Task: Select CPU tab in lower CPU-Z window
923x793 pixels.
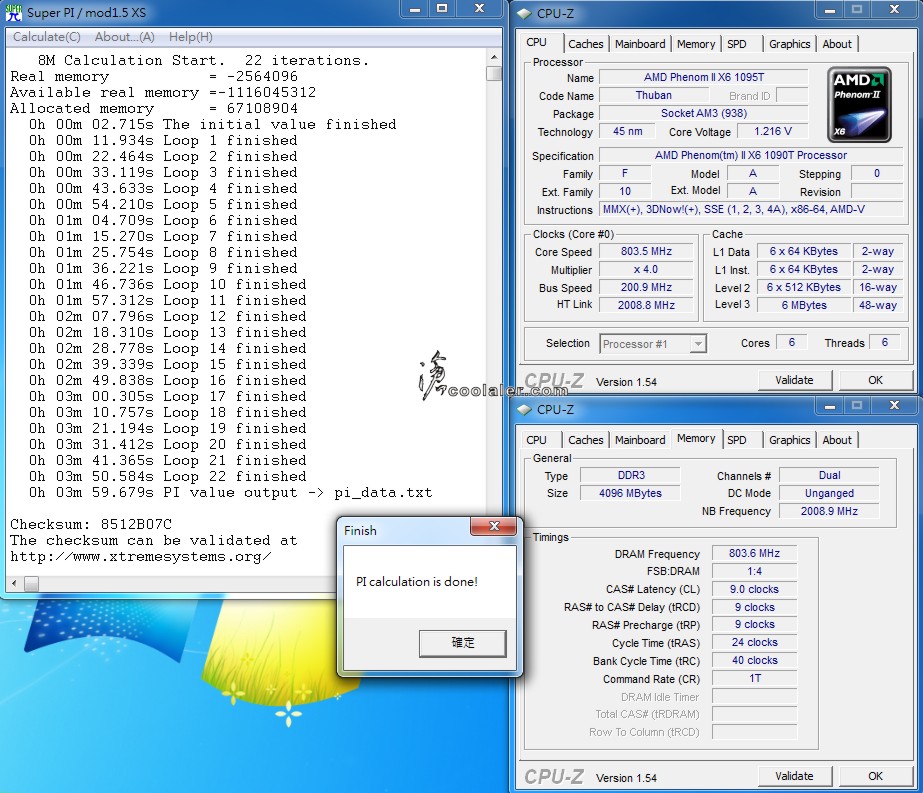Action: [536, 440]
